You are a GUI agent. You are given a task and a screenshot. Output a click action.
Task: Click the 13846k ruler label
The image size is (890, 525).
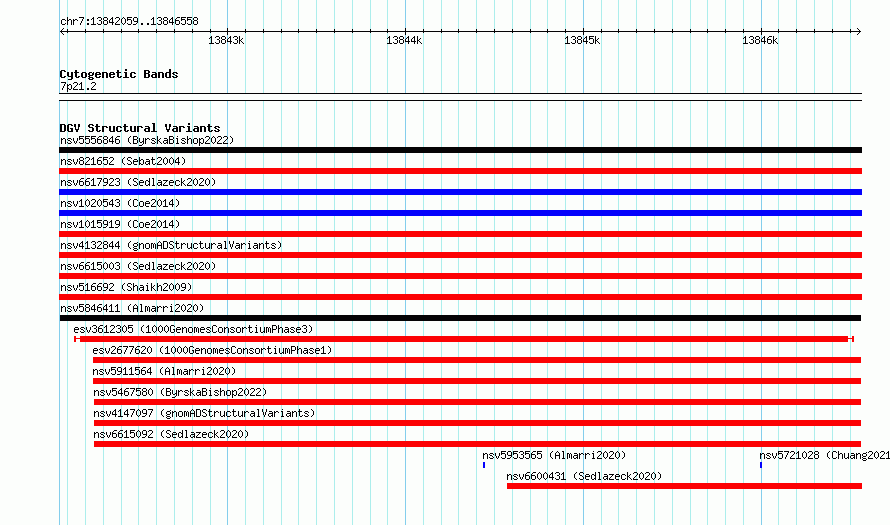[760, 40]
